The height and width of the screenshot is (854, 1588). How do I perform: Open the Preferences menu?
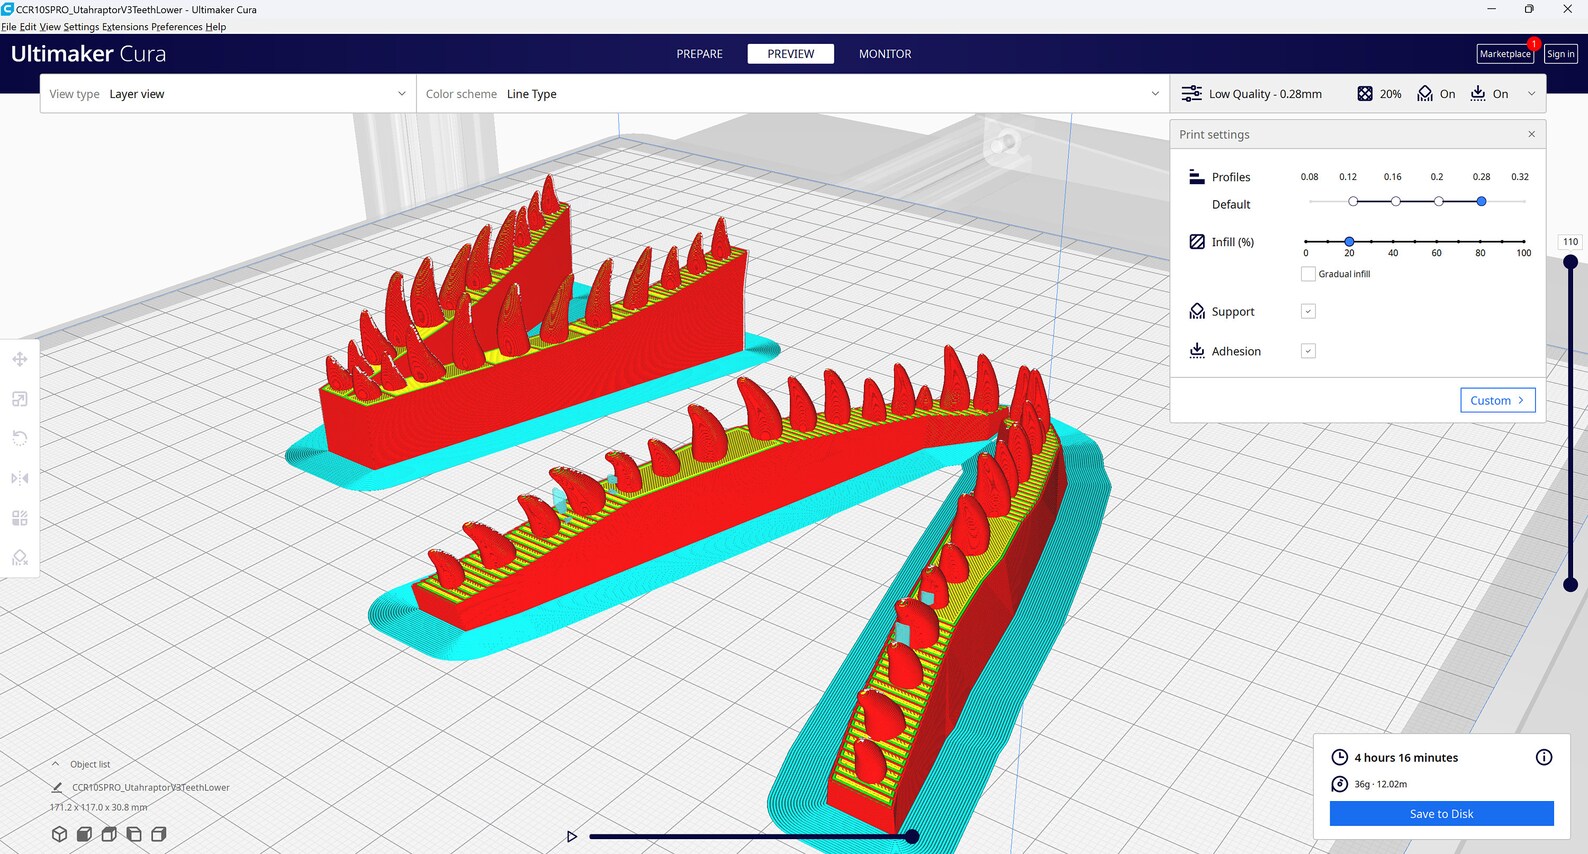(177, 27)
